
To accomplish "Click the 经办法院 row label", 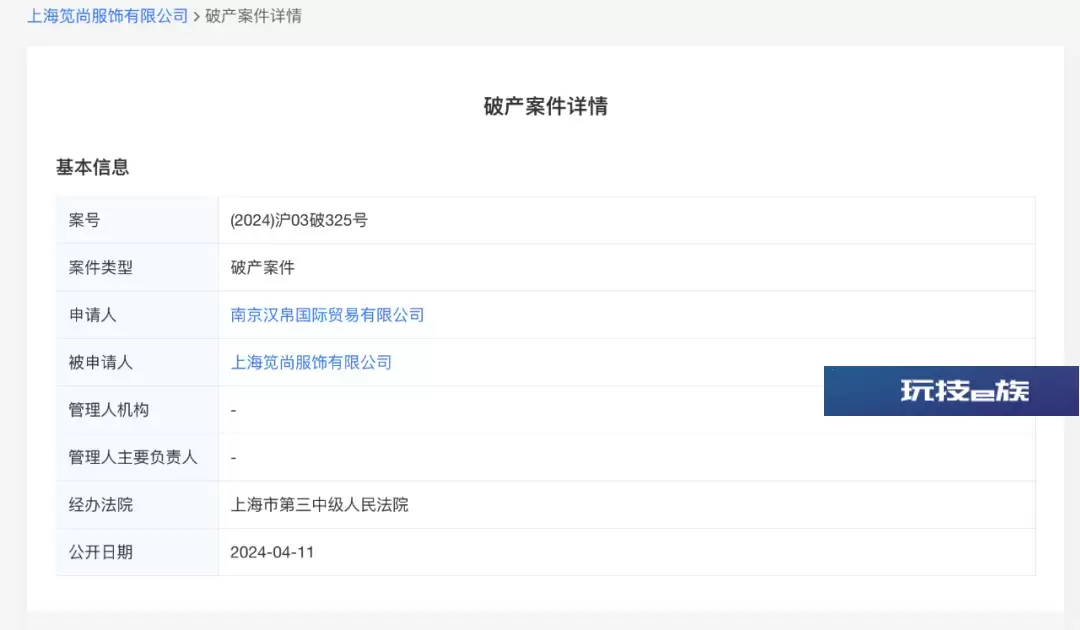I will coord(101,505).
